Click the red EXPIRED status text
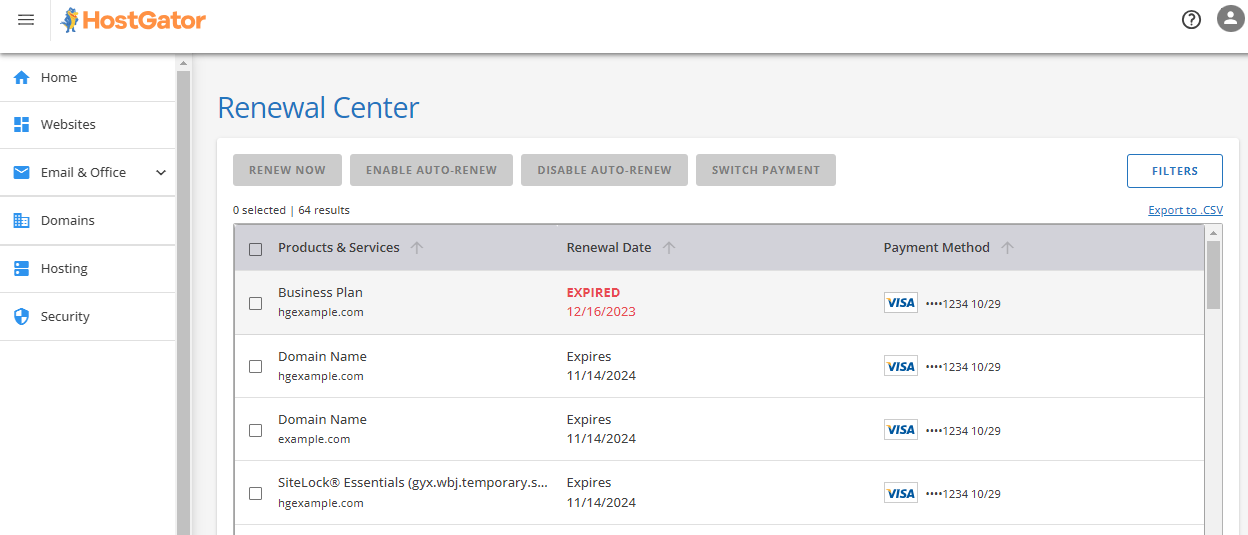1248x535 pixels. click(x=593, y=293)
